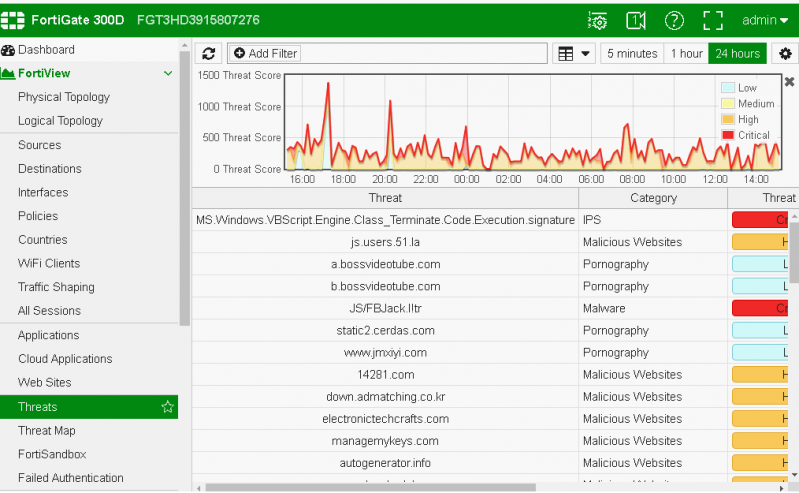Click the Malware category cell

tap(653, 308)
